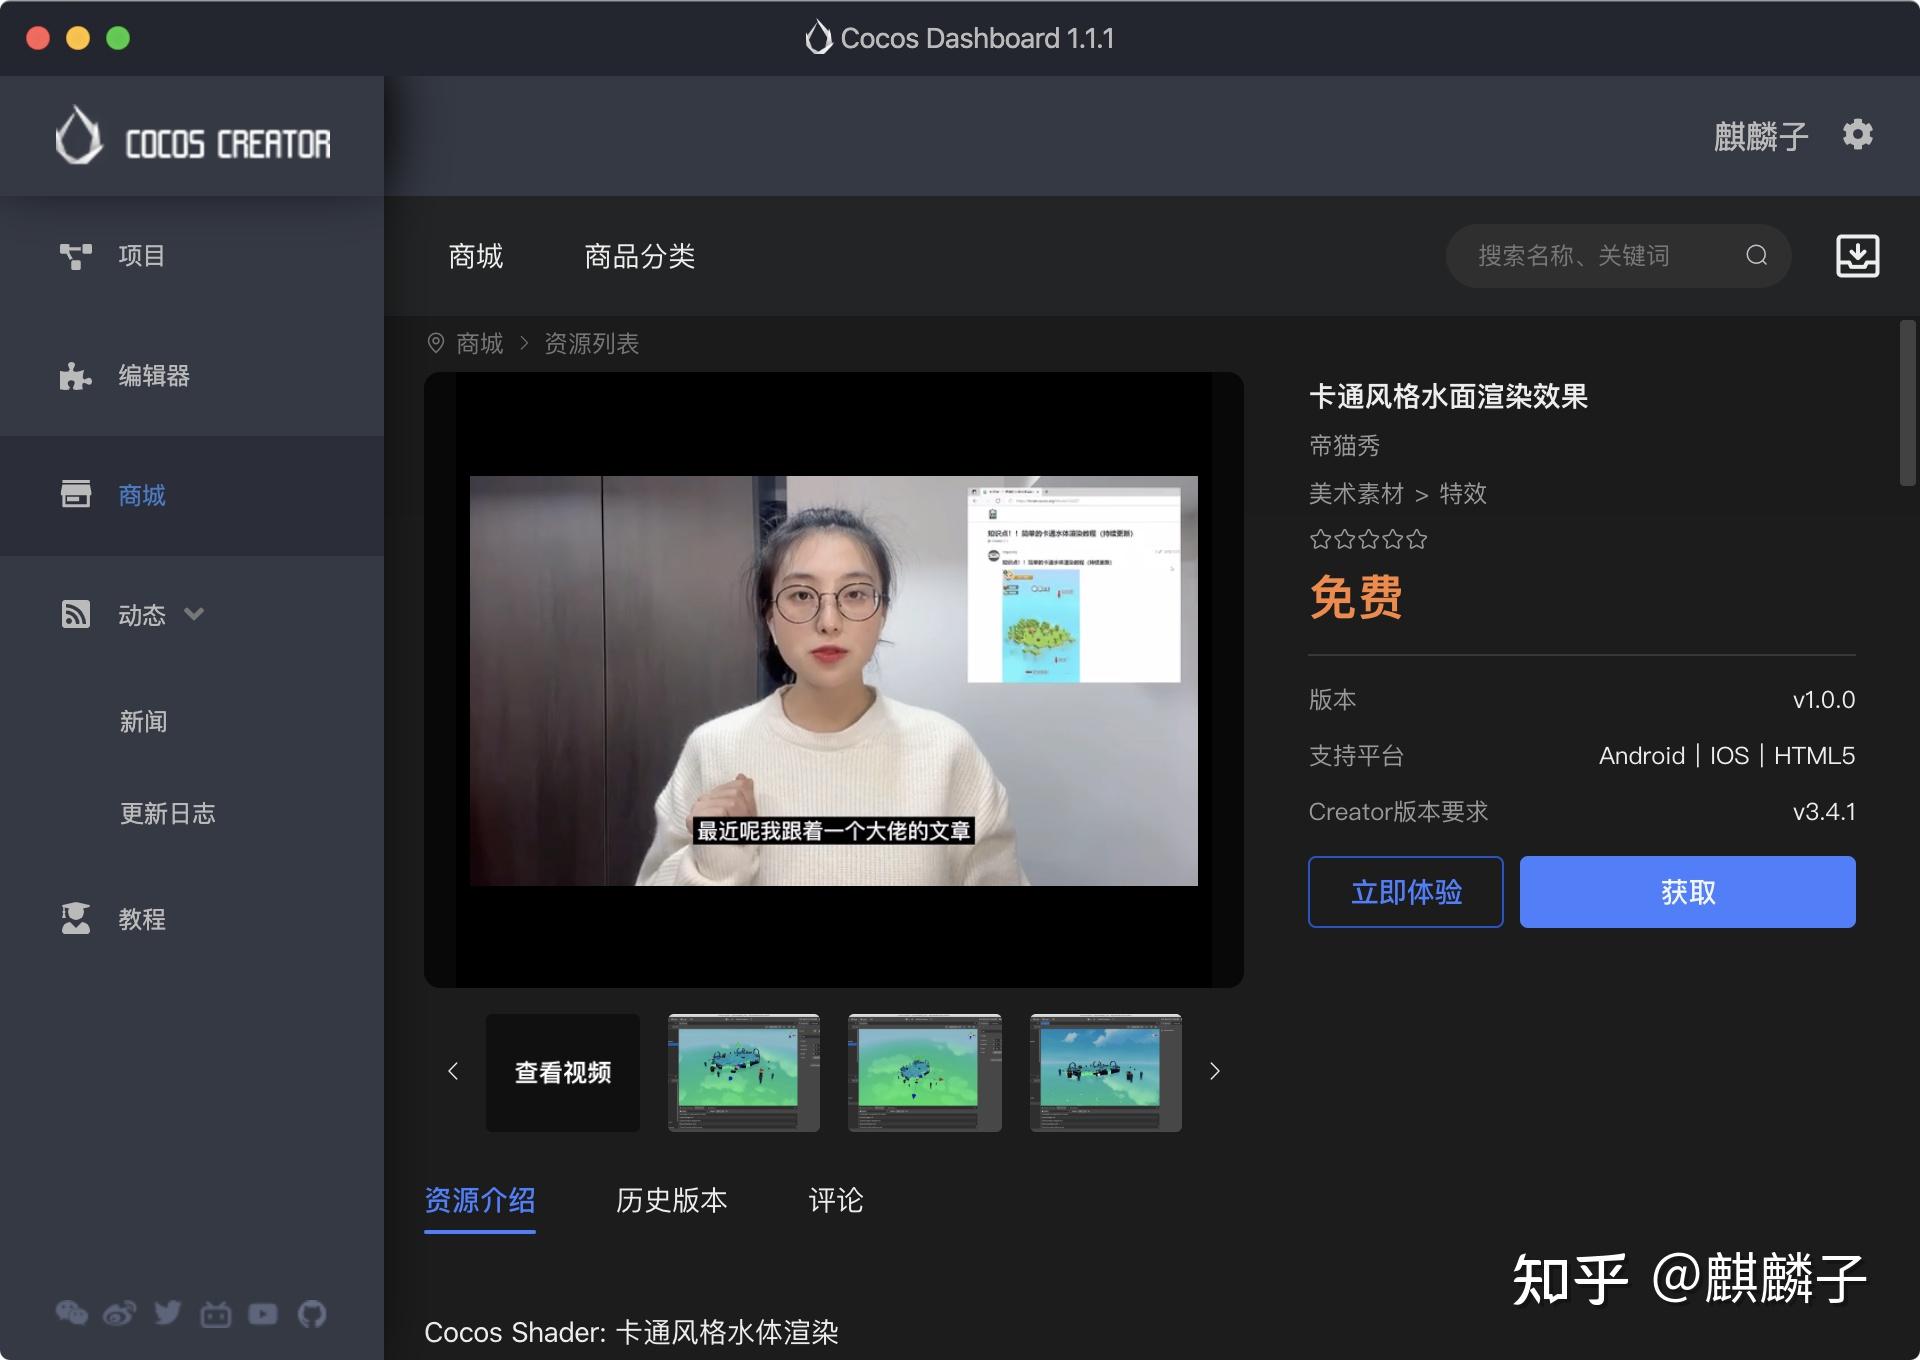
Task: Click the search input field
Action: coord(1600,256)
